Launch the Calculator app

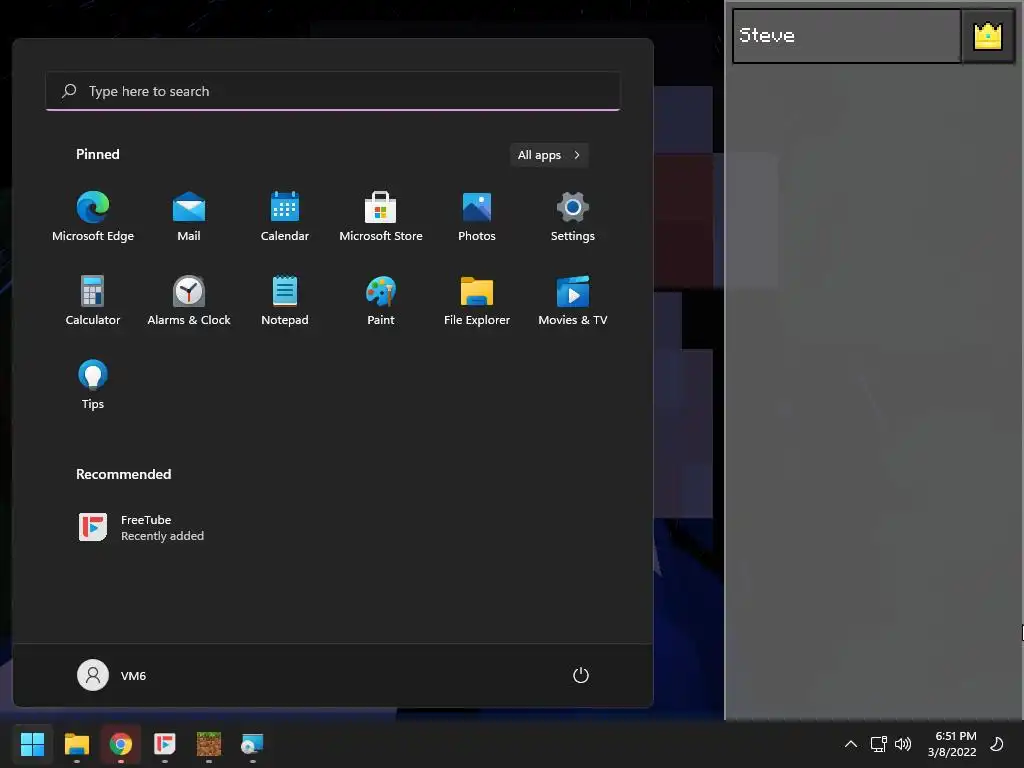click(93, 300)
